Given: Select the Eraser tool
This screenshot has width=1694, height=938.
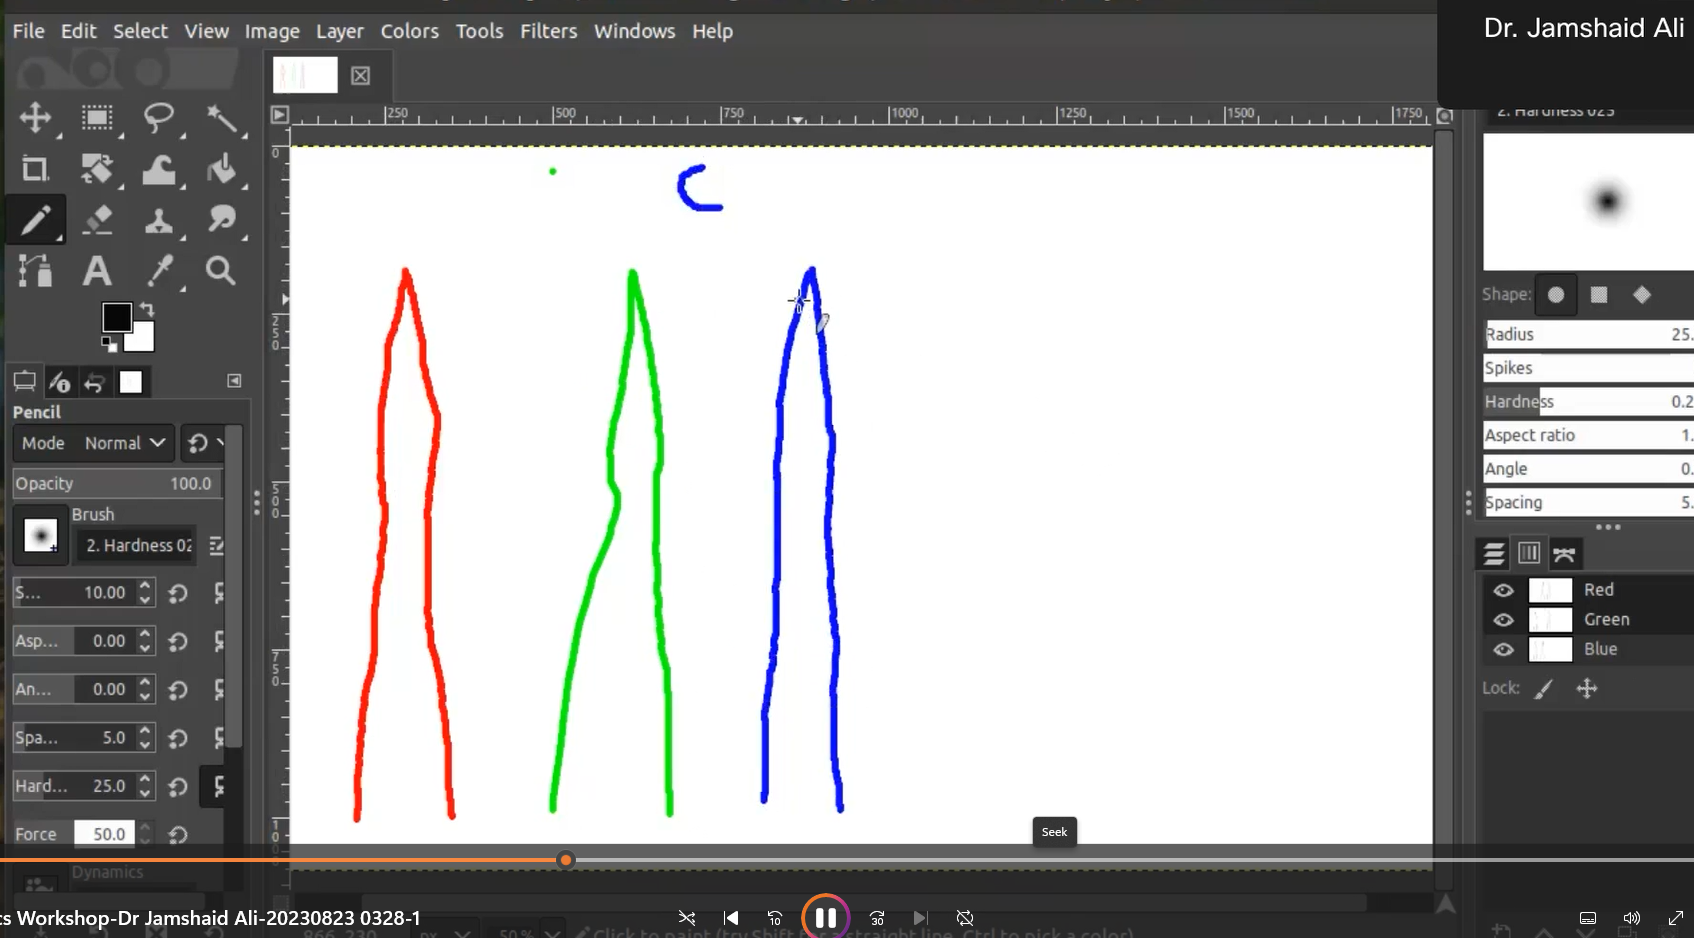Looking at the screenshot, I should pyautogui.click(x=97, y=219).
